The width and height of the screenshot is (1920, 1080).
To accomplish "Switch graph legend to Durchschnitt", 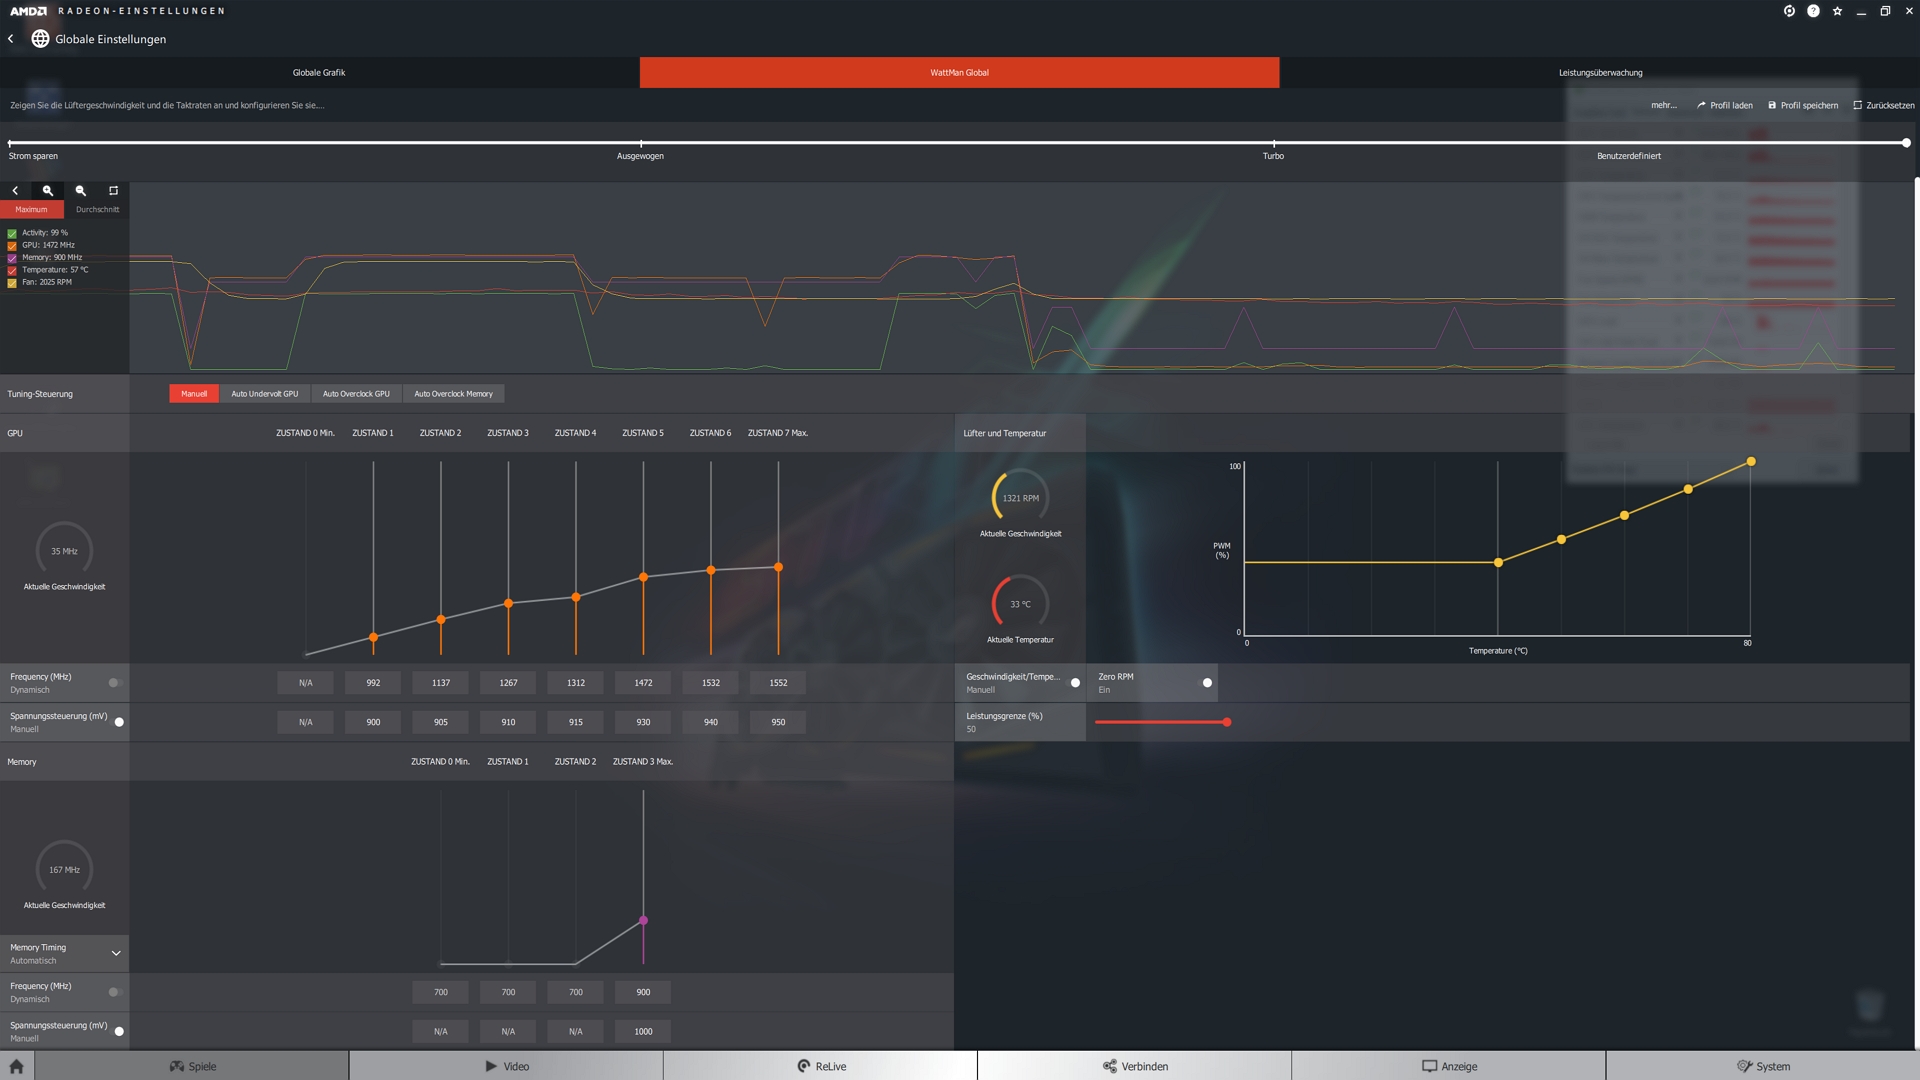I will [x=97, y=209].
